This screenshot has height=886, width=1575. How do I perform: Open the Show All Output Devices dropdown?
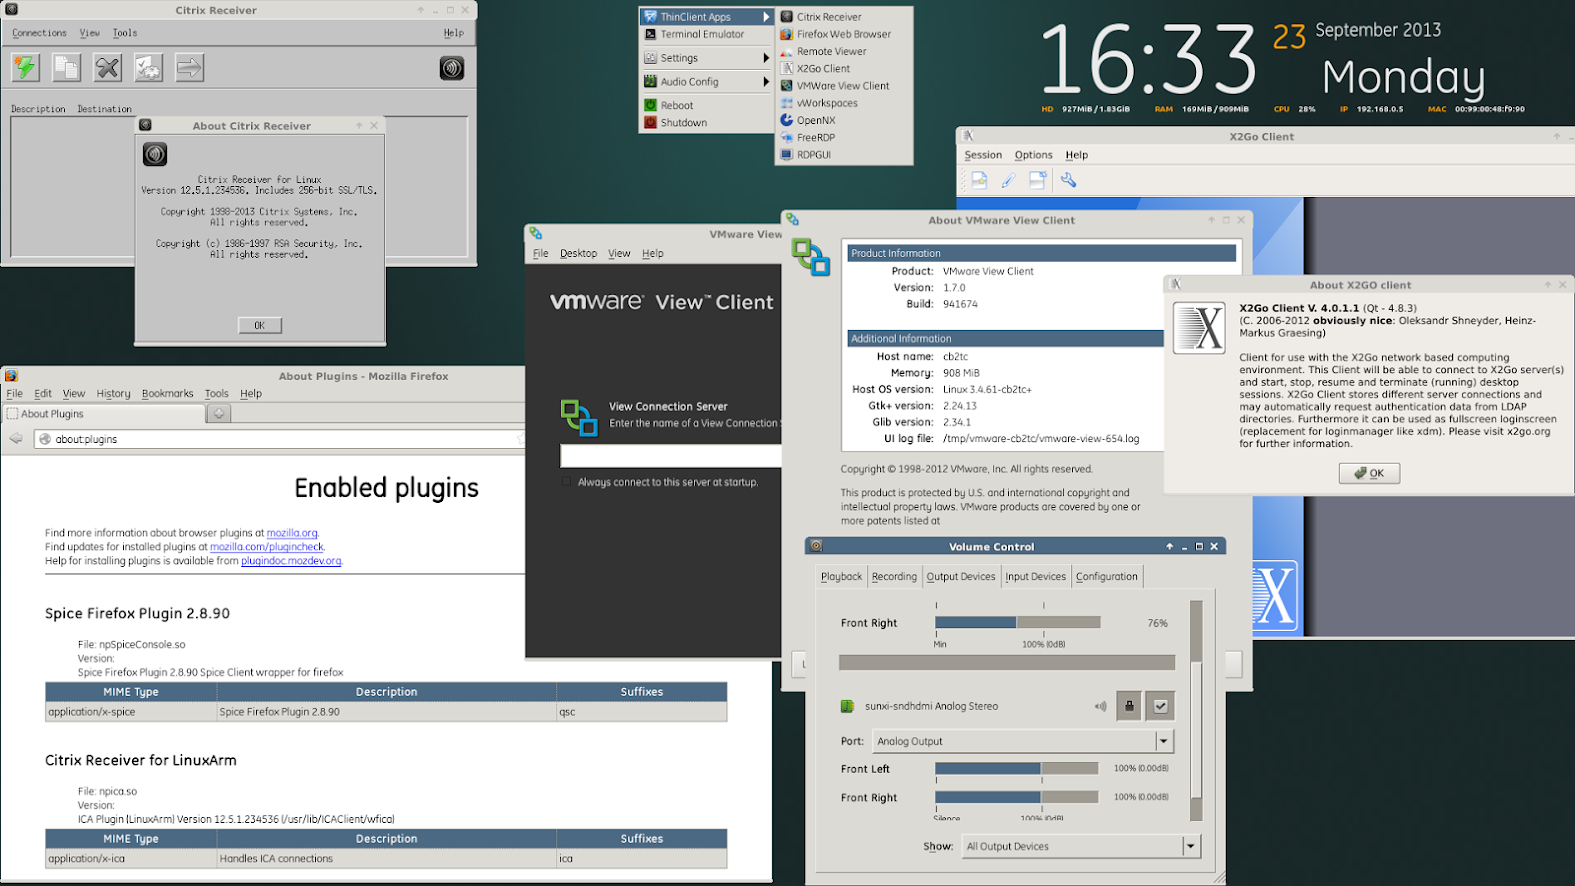(1080, 846)
